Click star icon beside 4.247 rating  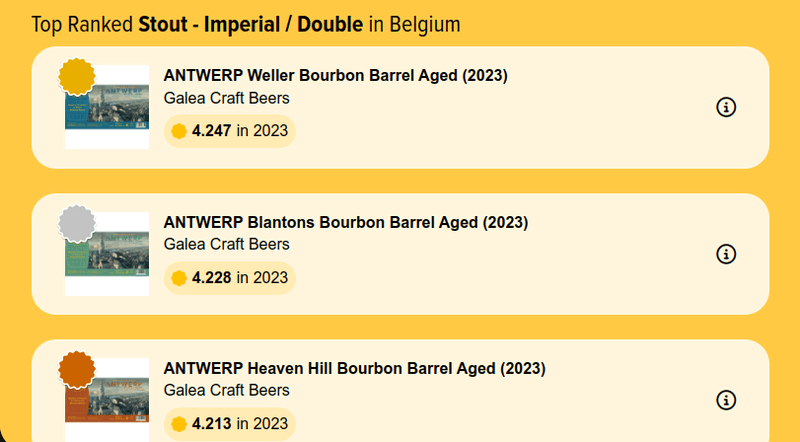click(179, 131)
